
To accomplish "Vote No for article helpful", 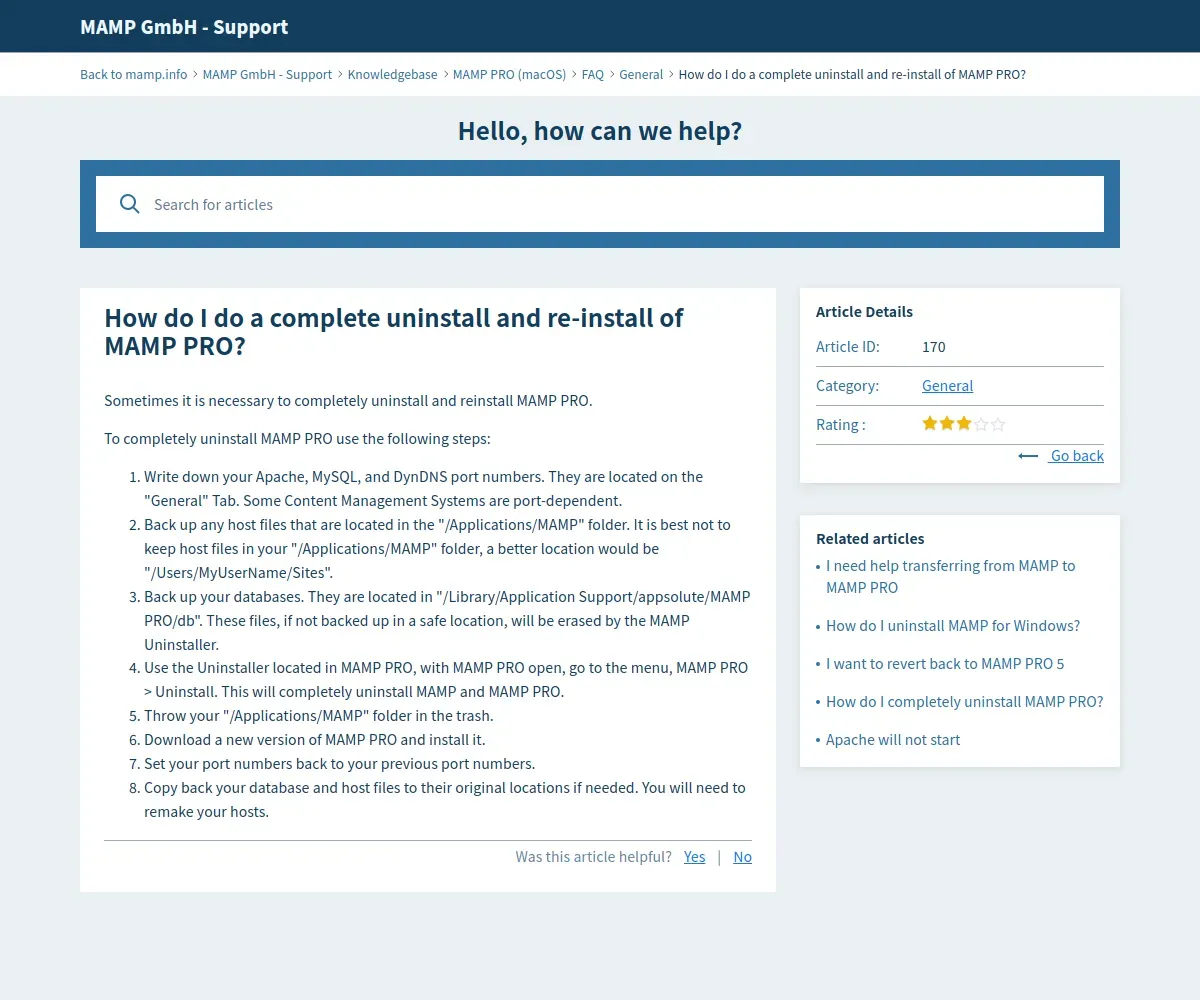I will (x=742, y=857).
